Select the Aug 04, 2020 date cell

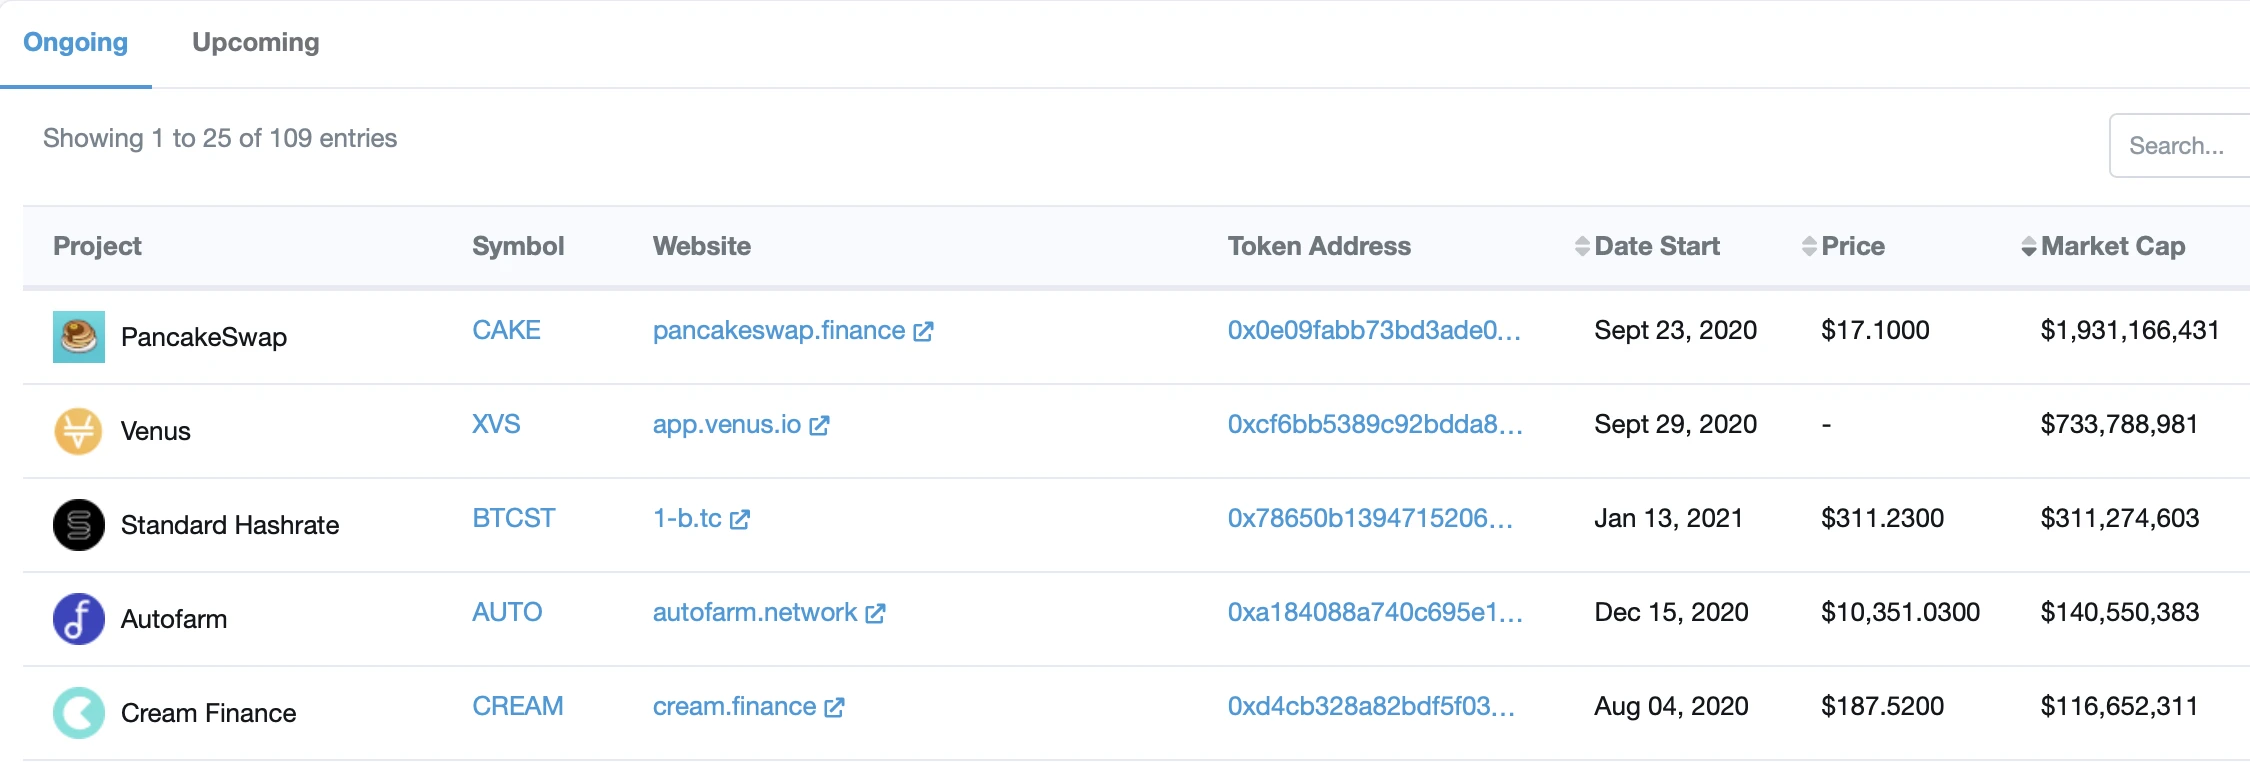coord(1672,706)
